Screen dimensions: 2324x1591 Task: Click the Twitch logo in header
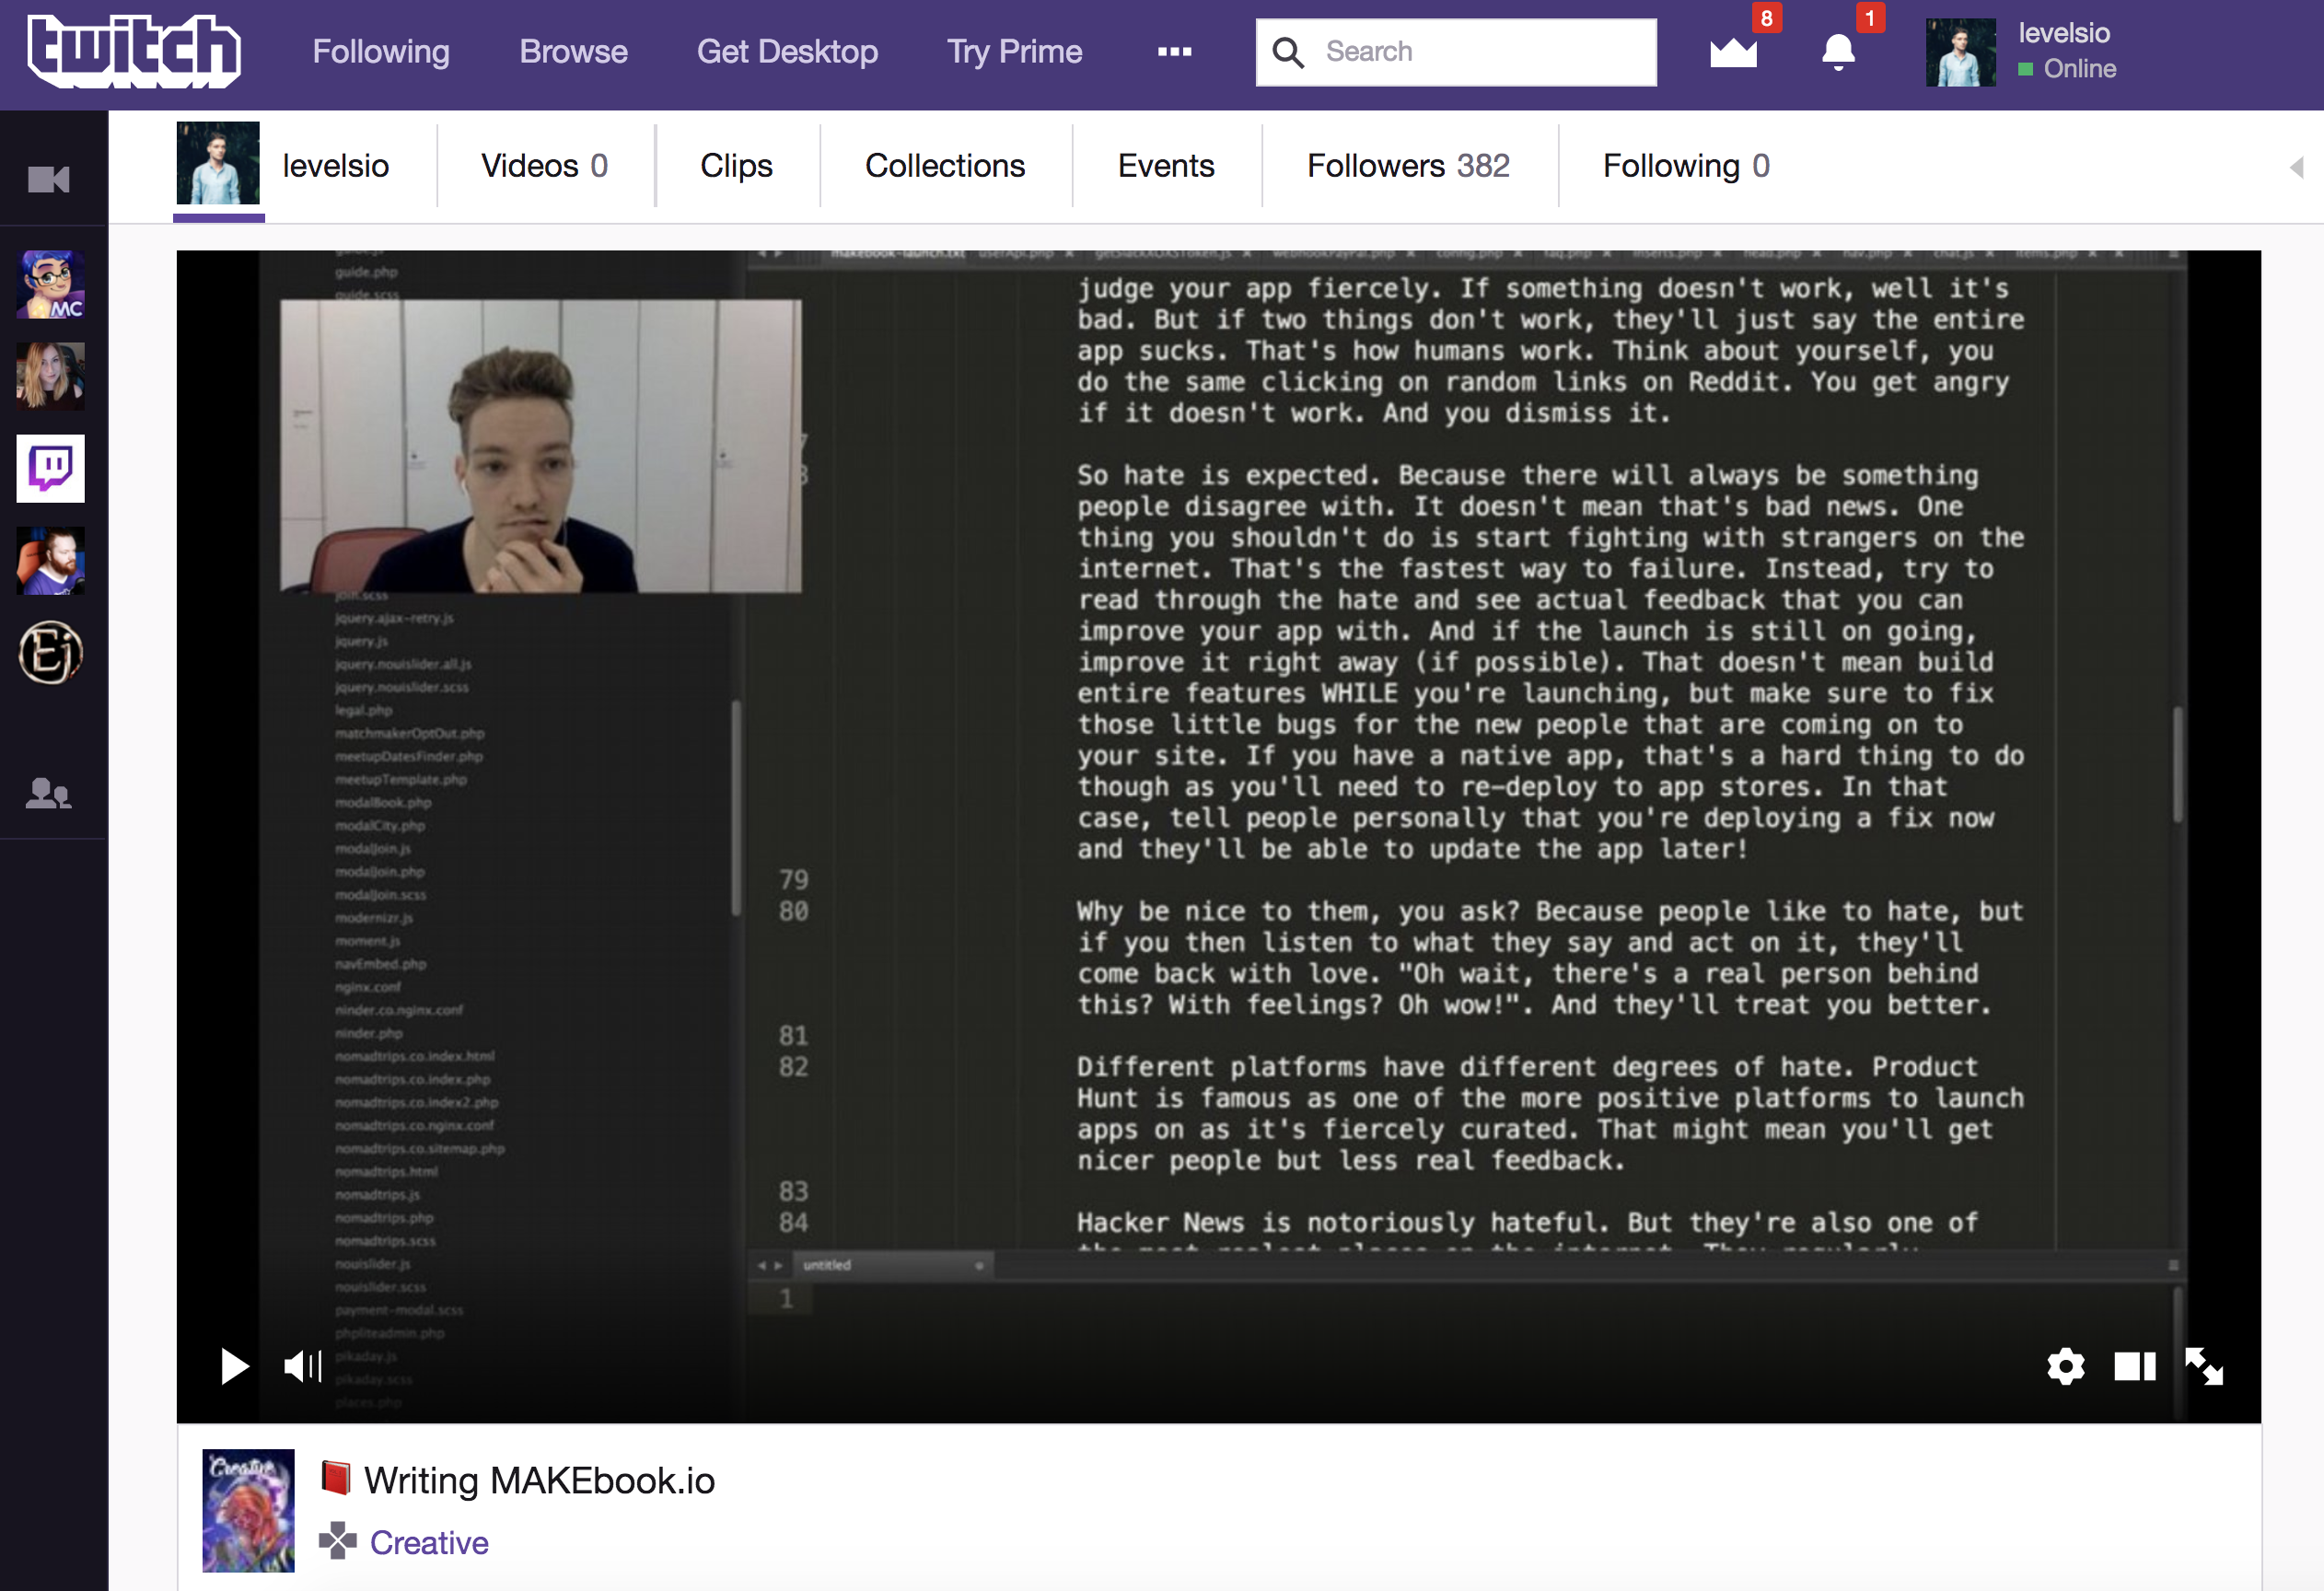134,51
